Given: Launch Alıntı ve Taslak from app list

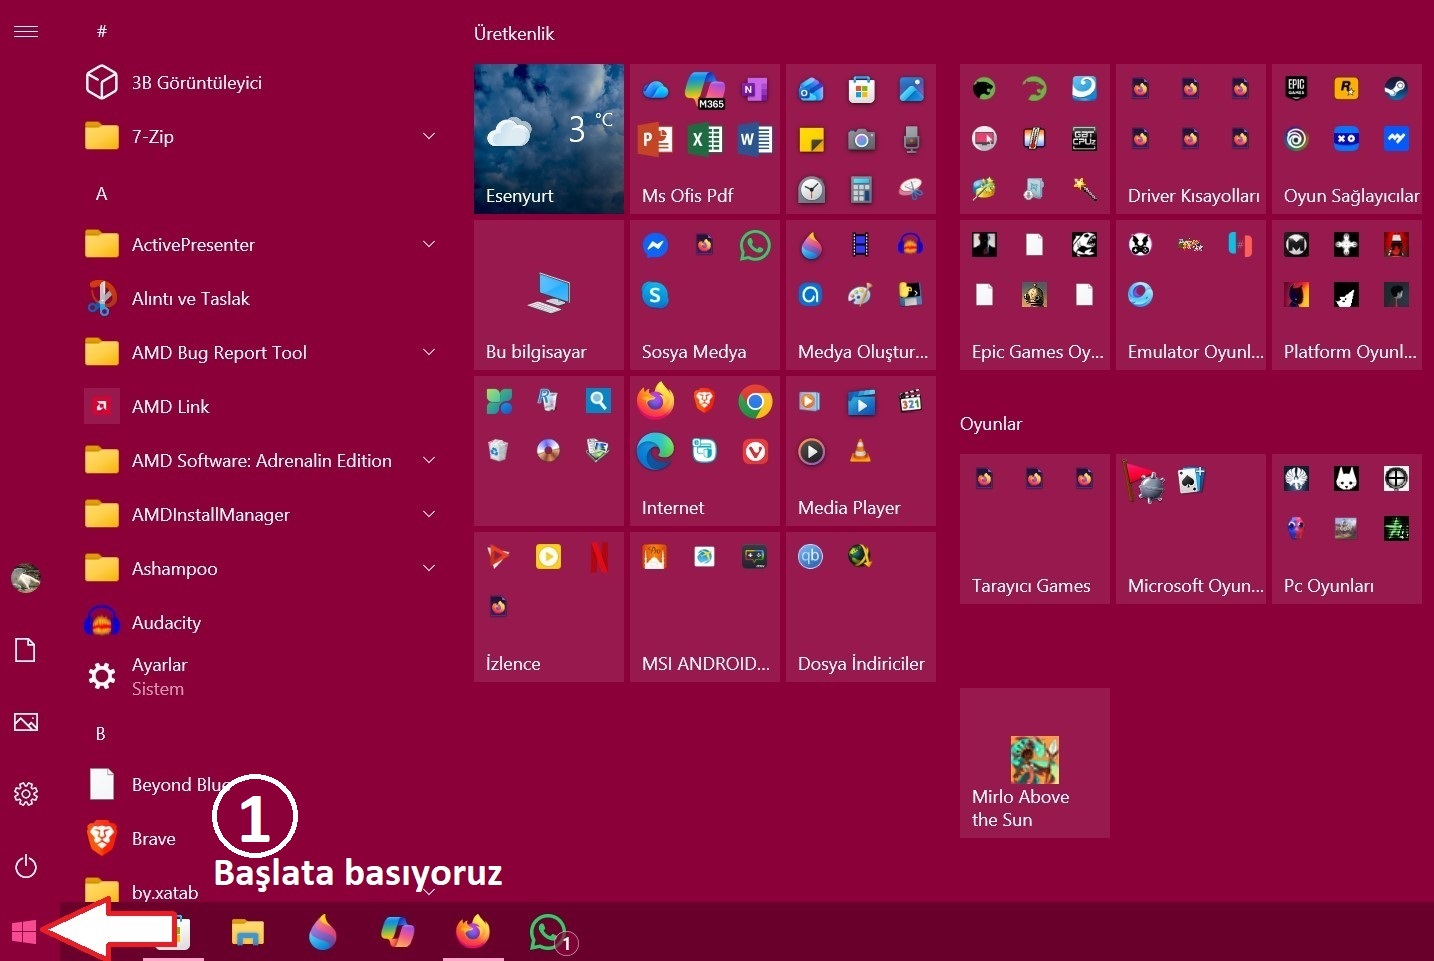Looking at the screenshot, I should [x=260, y=298].
